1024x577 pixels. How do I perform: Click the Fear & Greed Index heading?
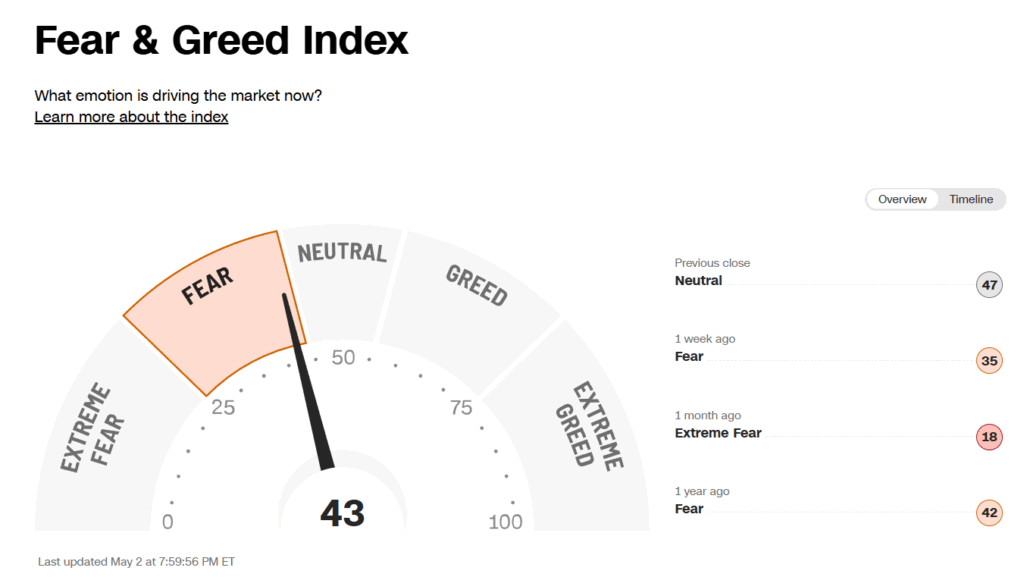click(221, 40)
